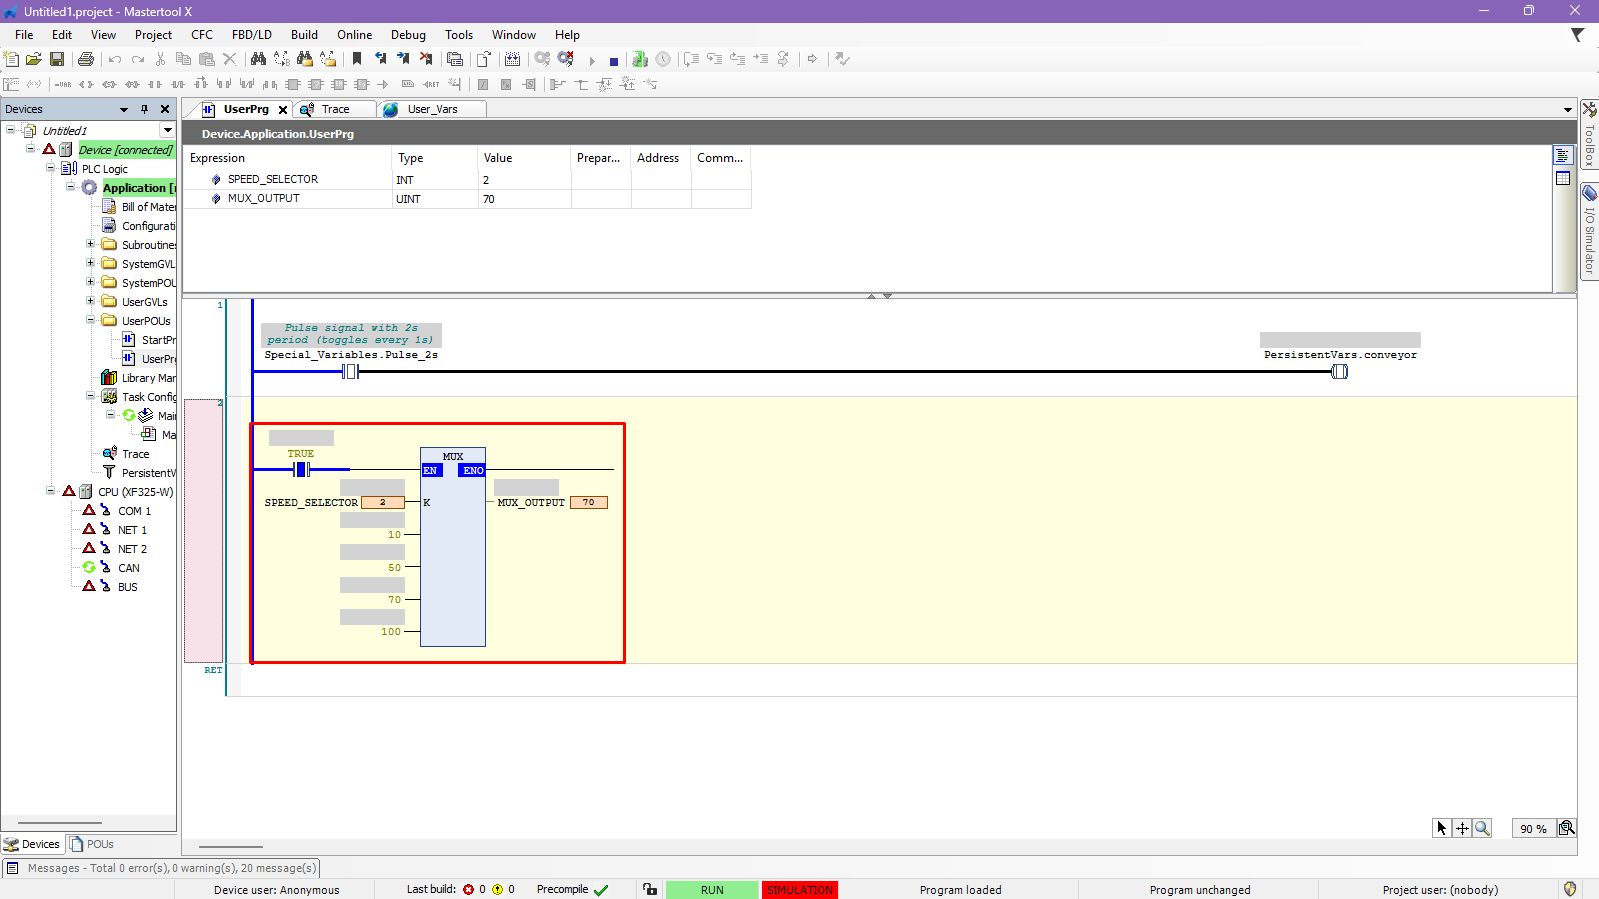Click the RUN status button
Screen dimensions: 1599x899
point(711,890)
